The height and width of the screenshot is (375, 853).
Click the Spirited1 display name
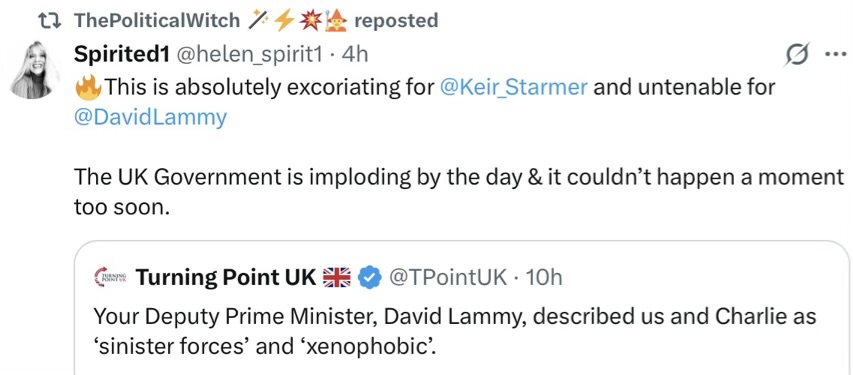120,54
